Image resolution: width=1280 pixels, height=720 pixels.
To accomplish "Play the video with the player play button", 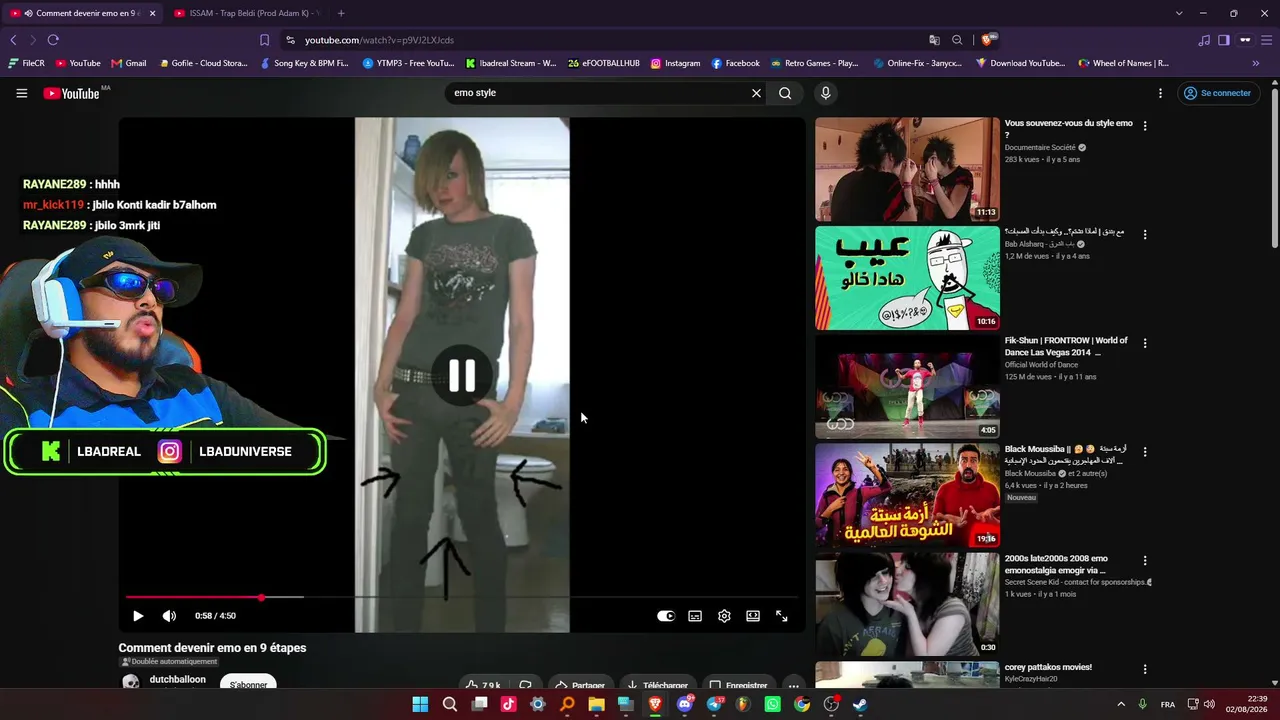I will [x=138, y=616].
